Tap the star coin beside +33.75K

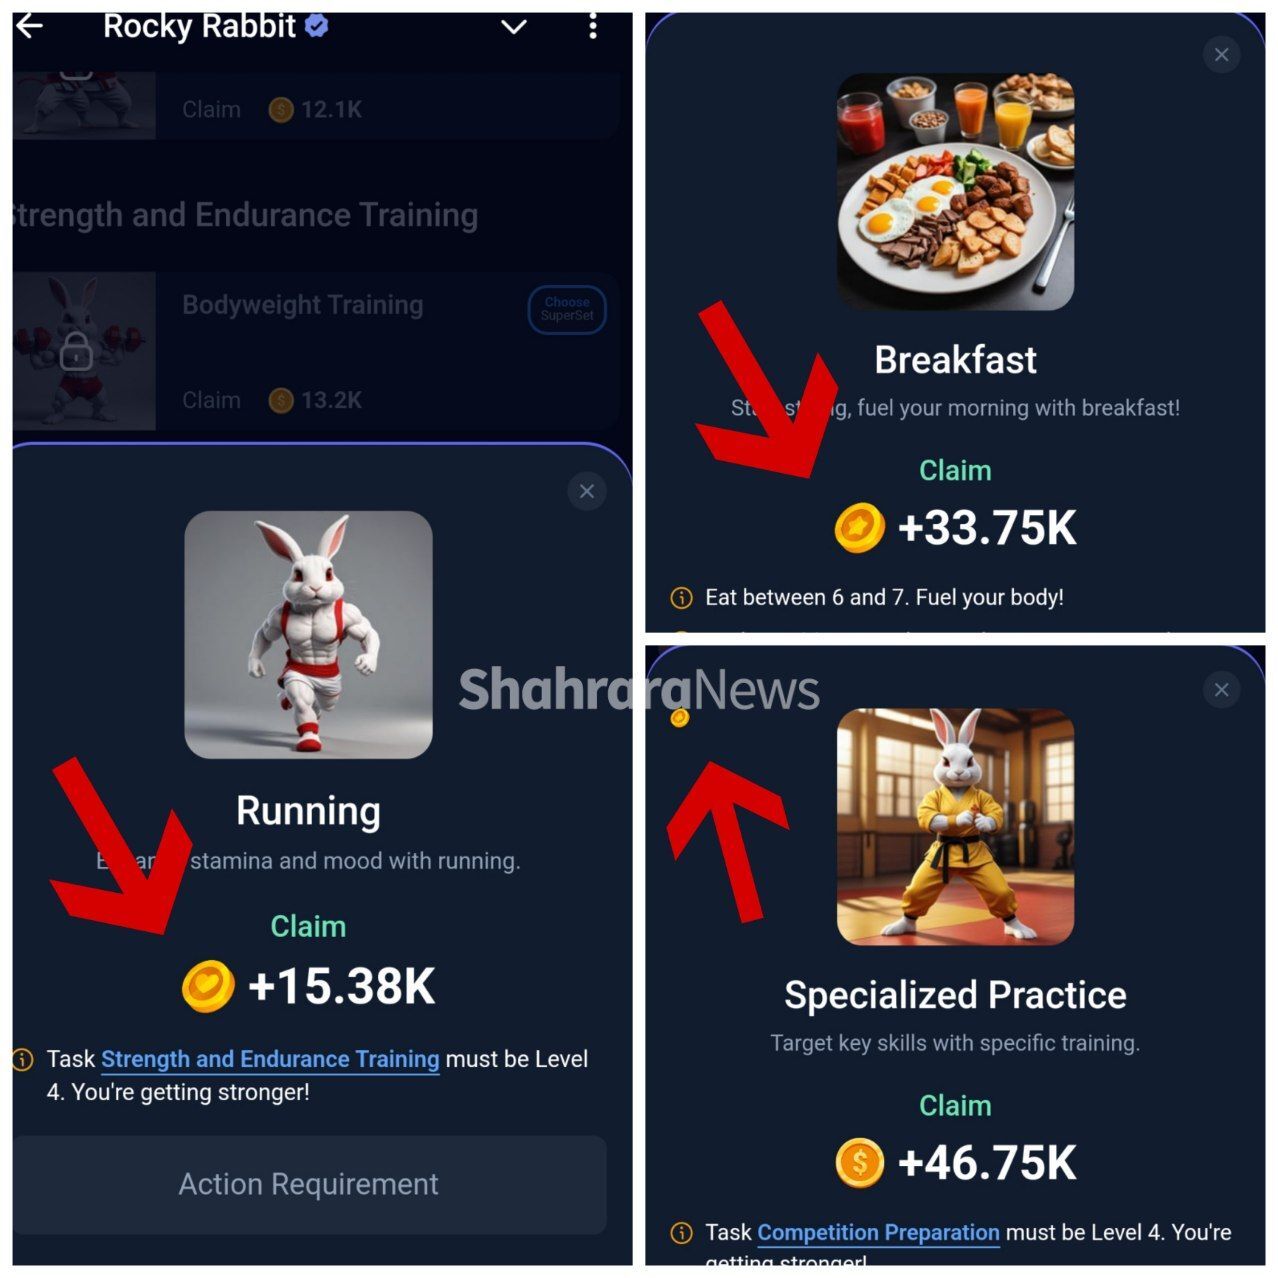tap(859, 528)
